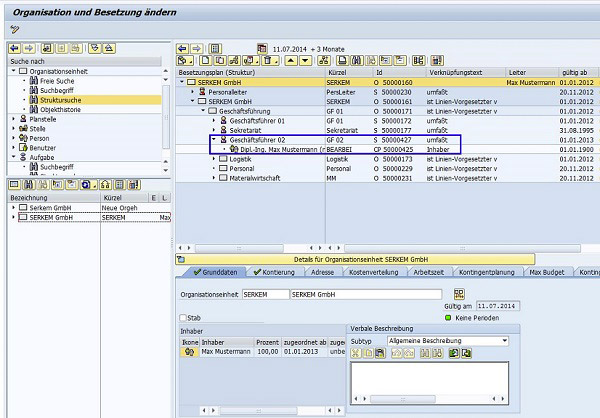Click the pencil icon below the window title
The height and width of the screenshot is (418, 600).
click(x=15, y=29)
